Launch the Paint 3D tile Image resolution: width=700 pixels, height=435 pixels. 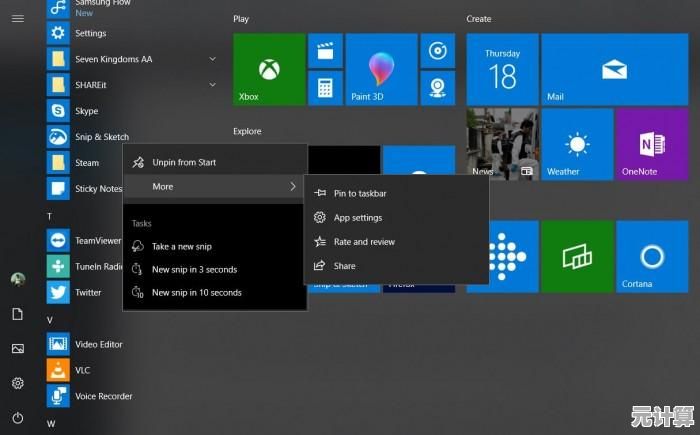point(381,69)
